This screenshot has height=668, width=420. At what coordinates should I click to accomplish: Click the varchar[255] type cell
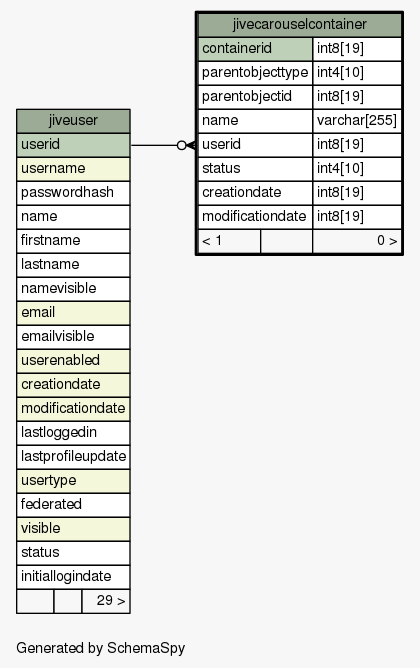(357, 121)
